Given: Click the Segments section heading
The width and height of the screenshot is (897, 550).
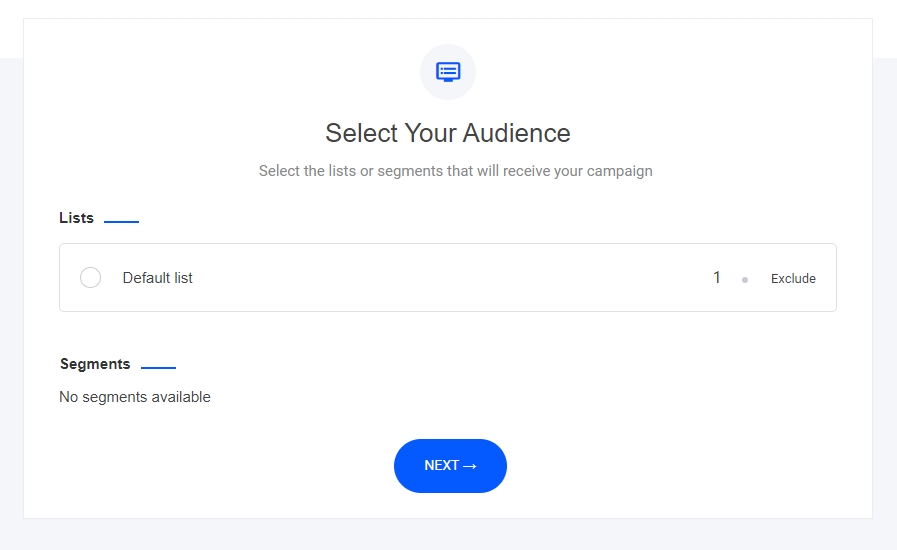Looking at the screenshot, I should (95, 364).
